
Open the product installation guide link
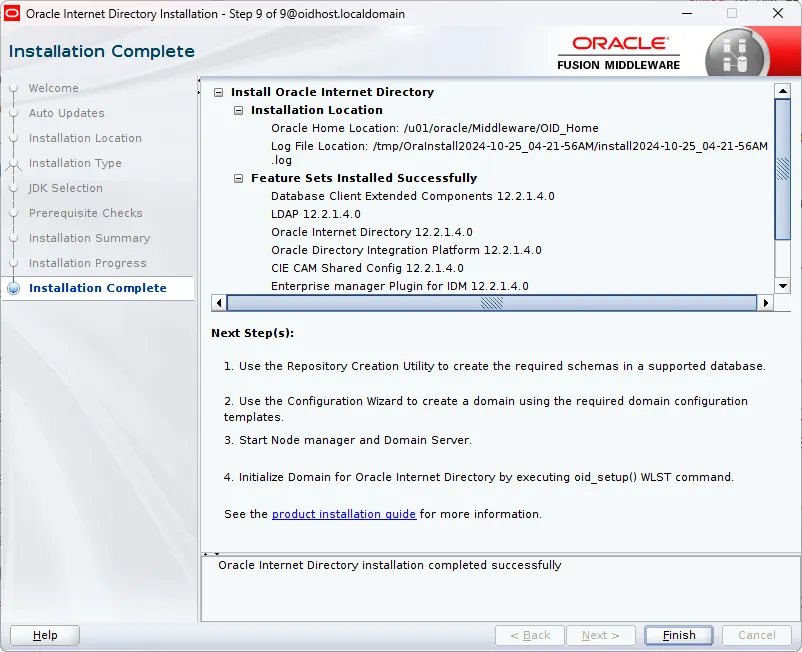344,514
